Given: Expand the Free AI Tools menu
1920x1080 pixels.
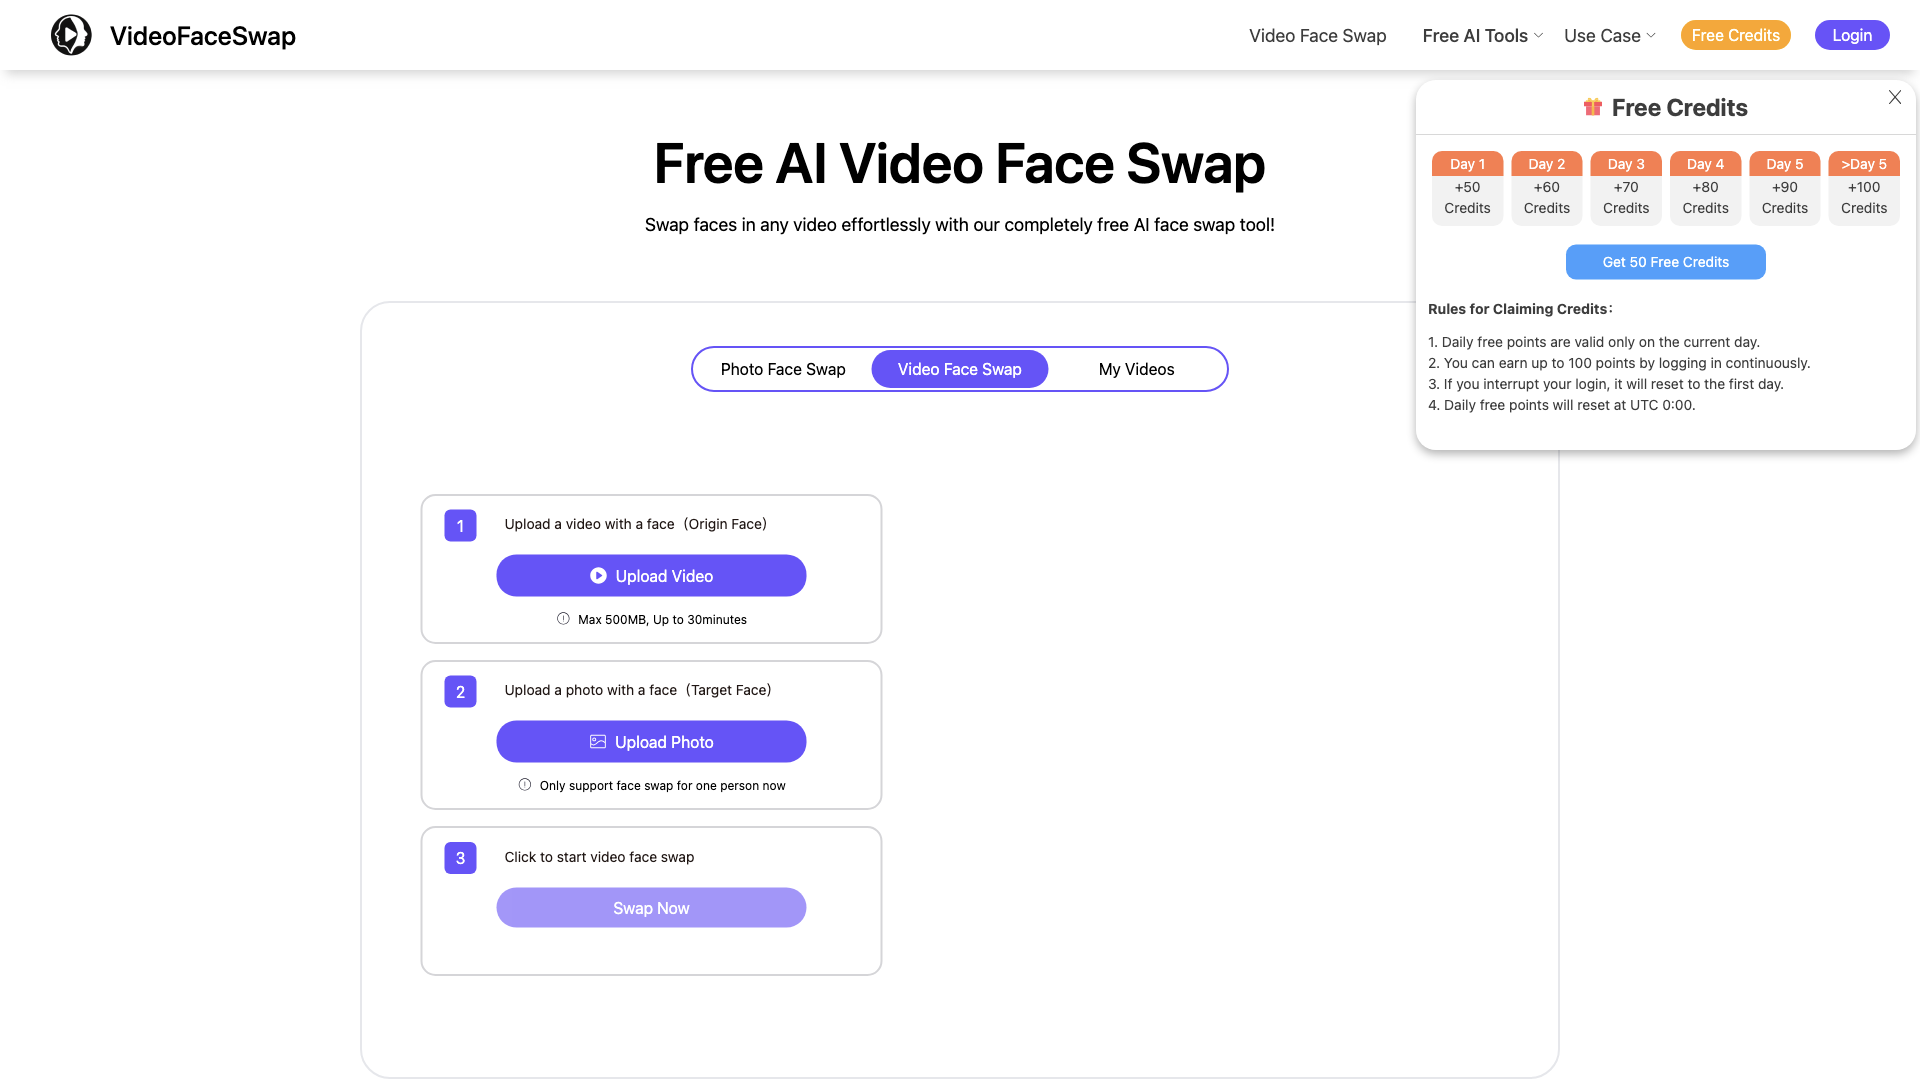Looking at the screenshot, I should click(1482, 36).
